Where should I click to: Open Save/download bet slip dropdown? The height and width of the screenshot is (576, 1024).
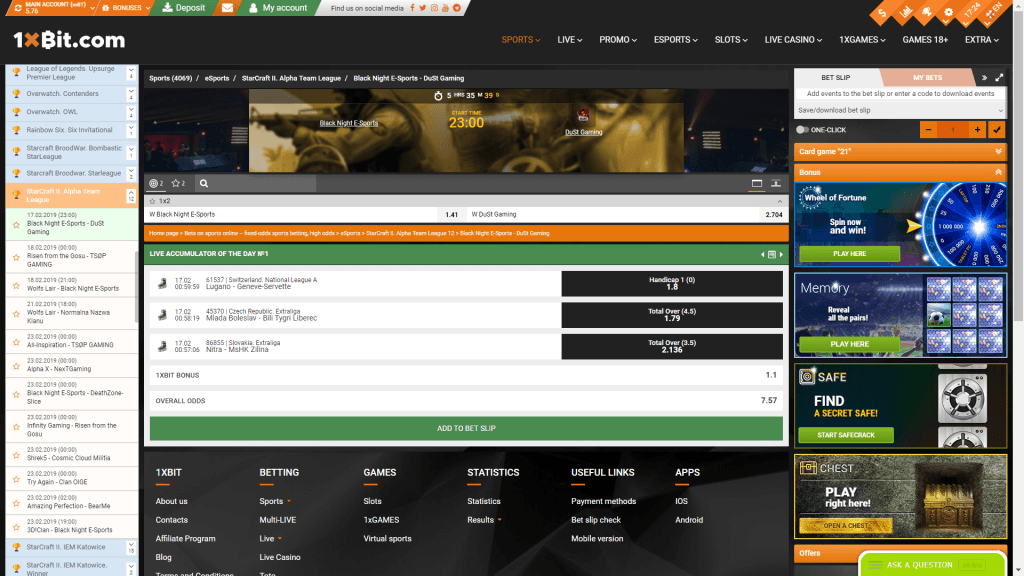(900, 110)
